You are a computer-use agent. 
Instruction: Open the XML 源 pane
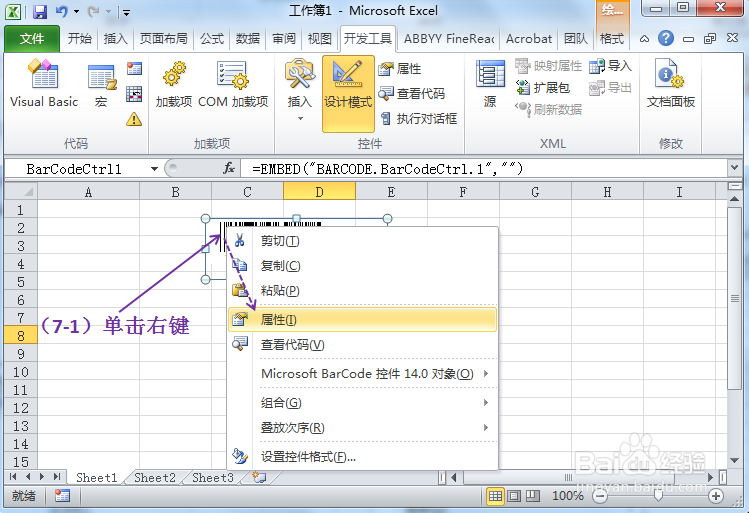(x=490, y=84)
